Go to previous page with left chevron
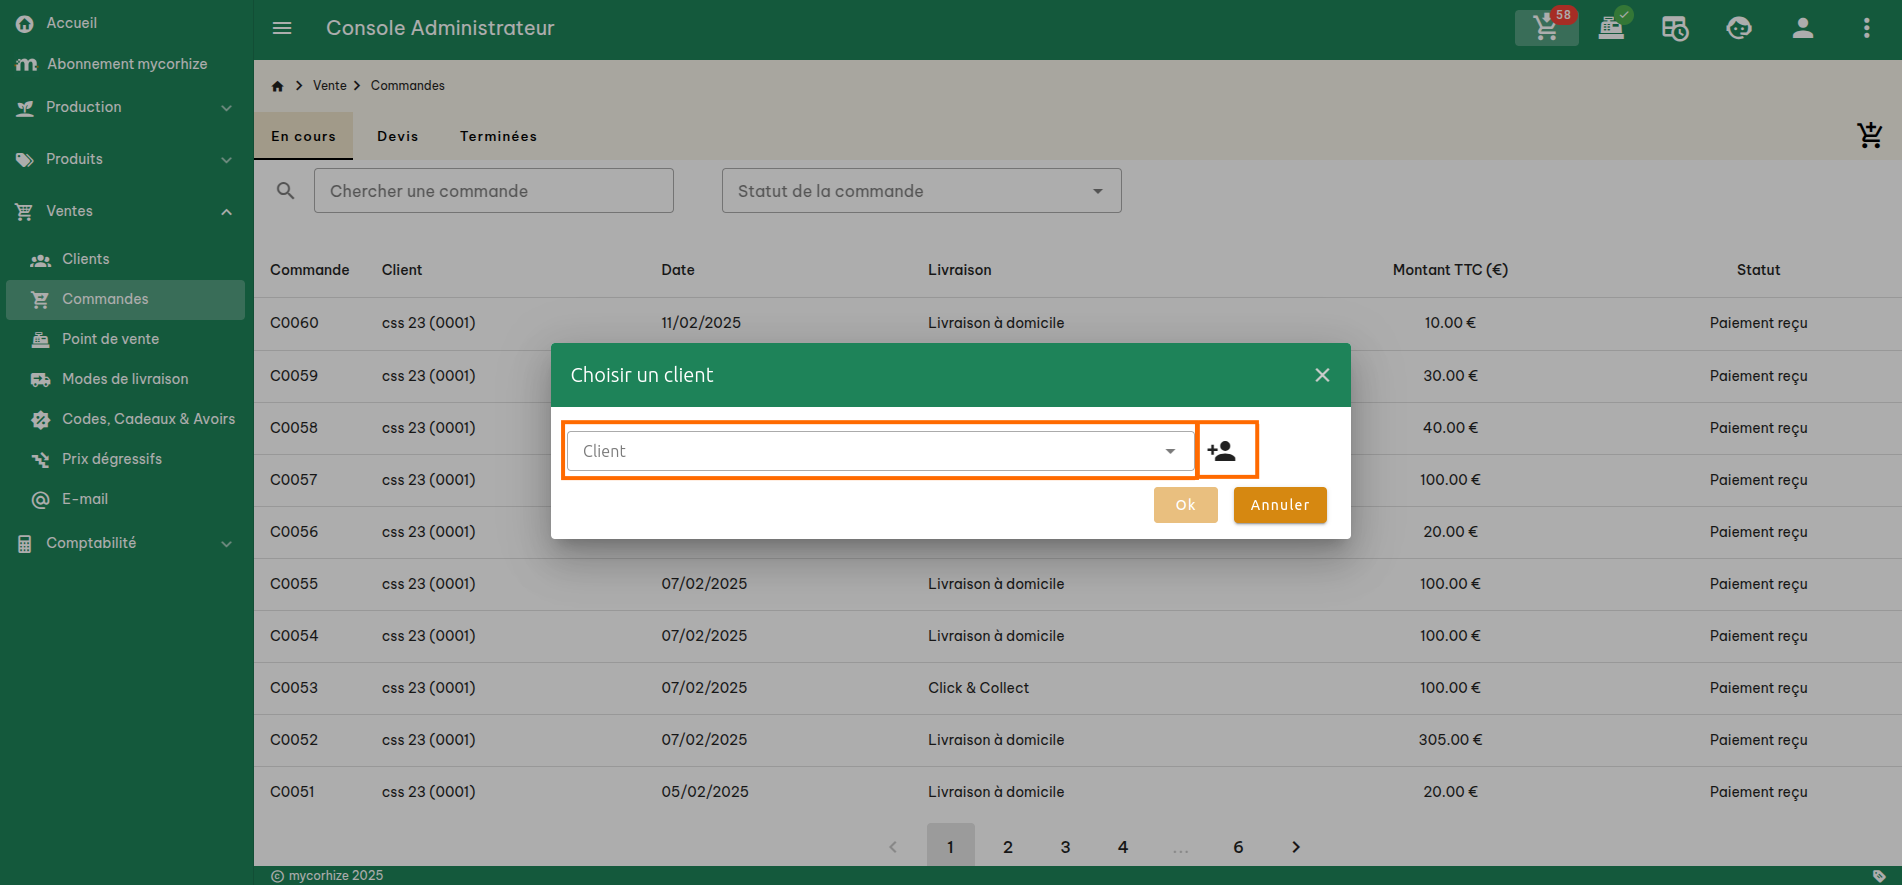The height and width of the screenshot is (885, 1902). pyautogui.click(x=893, y=847)
